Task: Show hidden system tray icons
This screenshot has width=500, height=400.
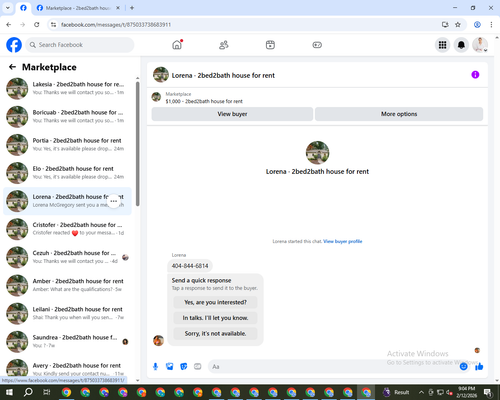Action: click(421, 392)
